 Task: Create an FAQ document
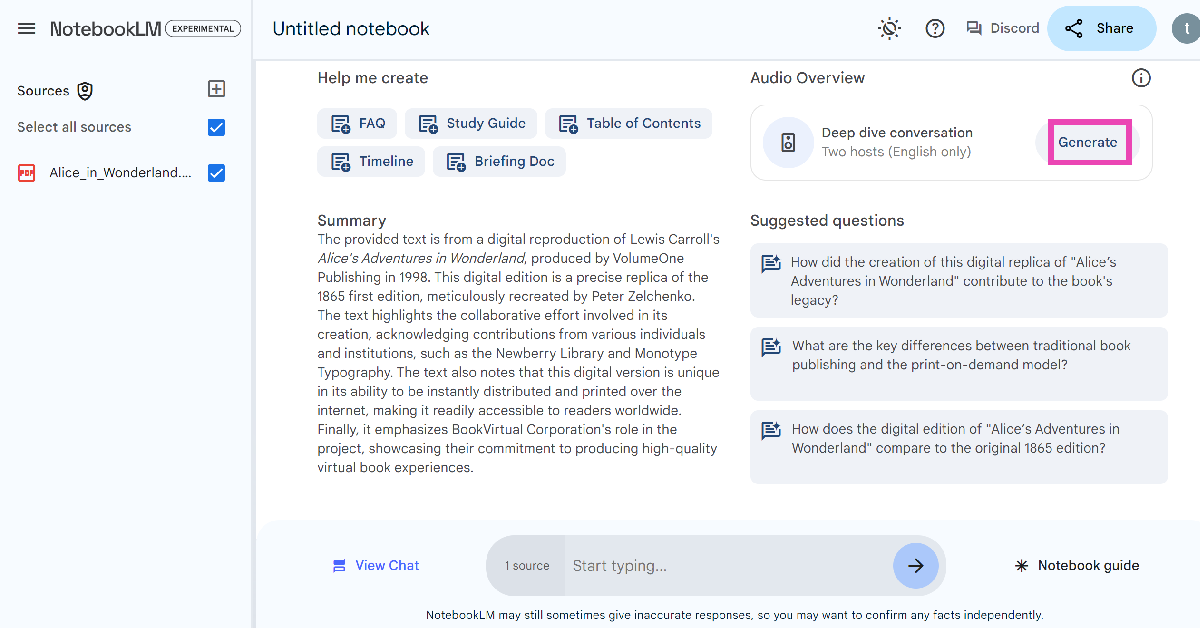click(x=358, y=124)
